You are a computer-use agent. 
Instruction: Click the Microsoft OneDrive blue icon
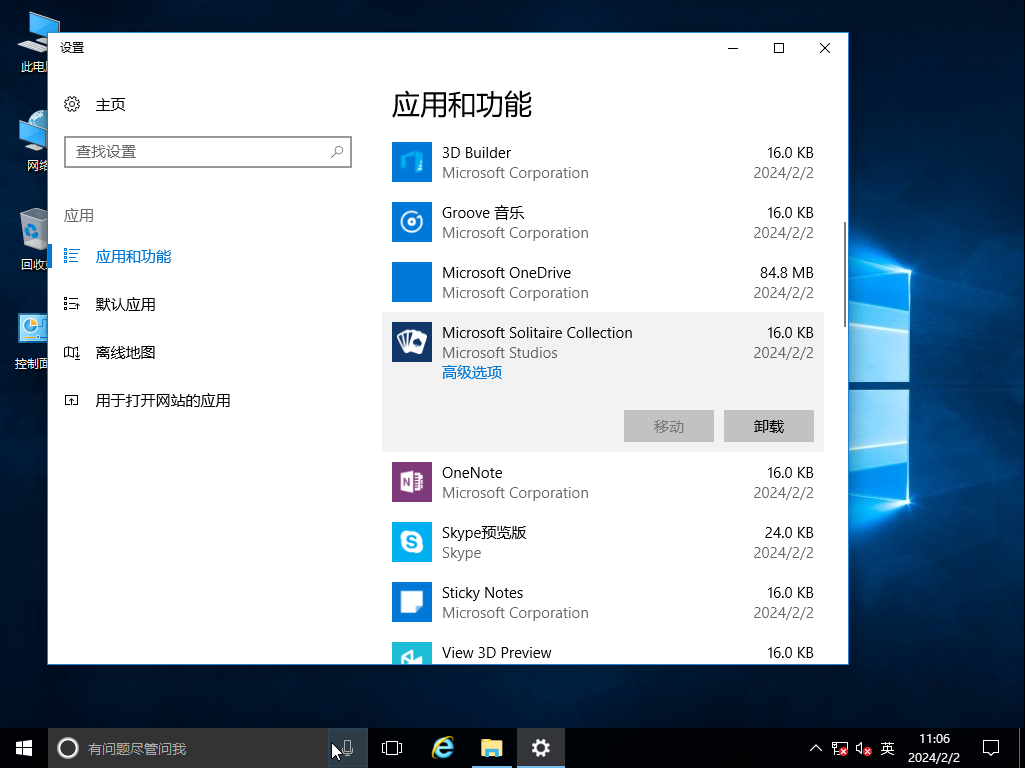pyautogui.click(x=411, y=282)
